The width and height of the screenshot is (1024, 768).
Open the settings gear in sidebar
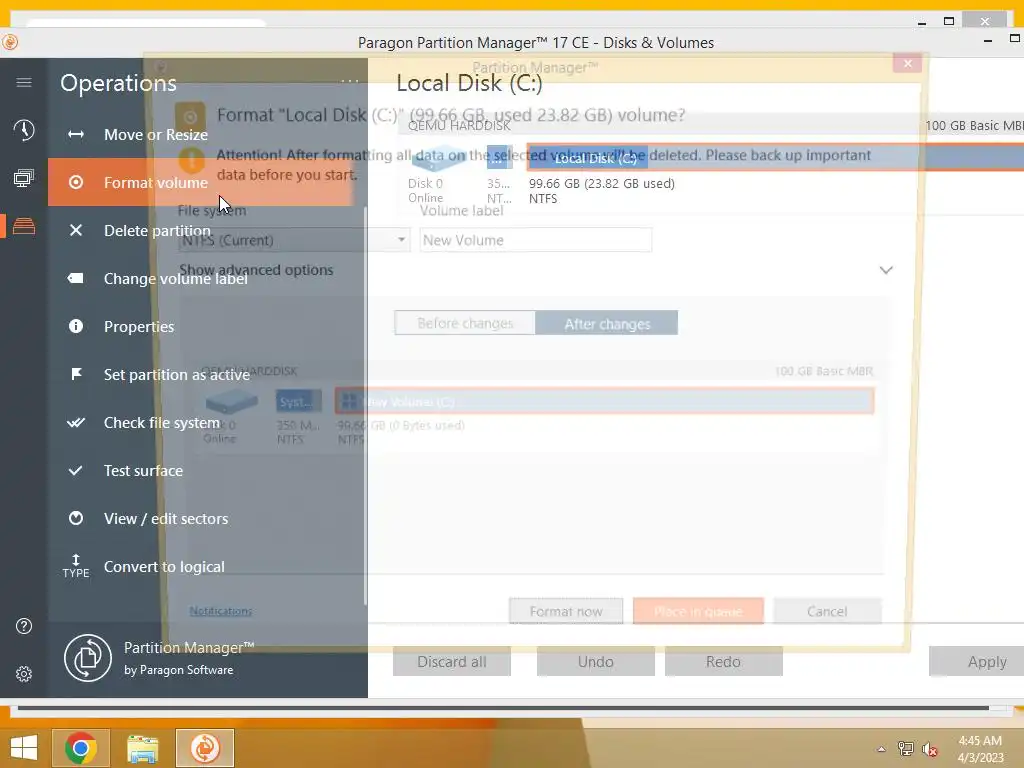(24, 674)
